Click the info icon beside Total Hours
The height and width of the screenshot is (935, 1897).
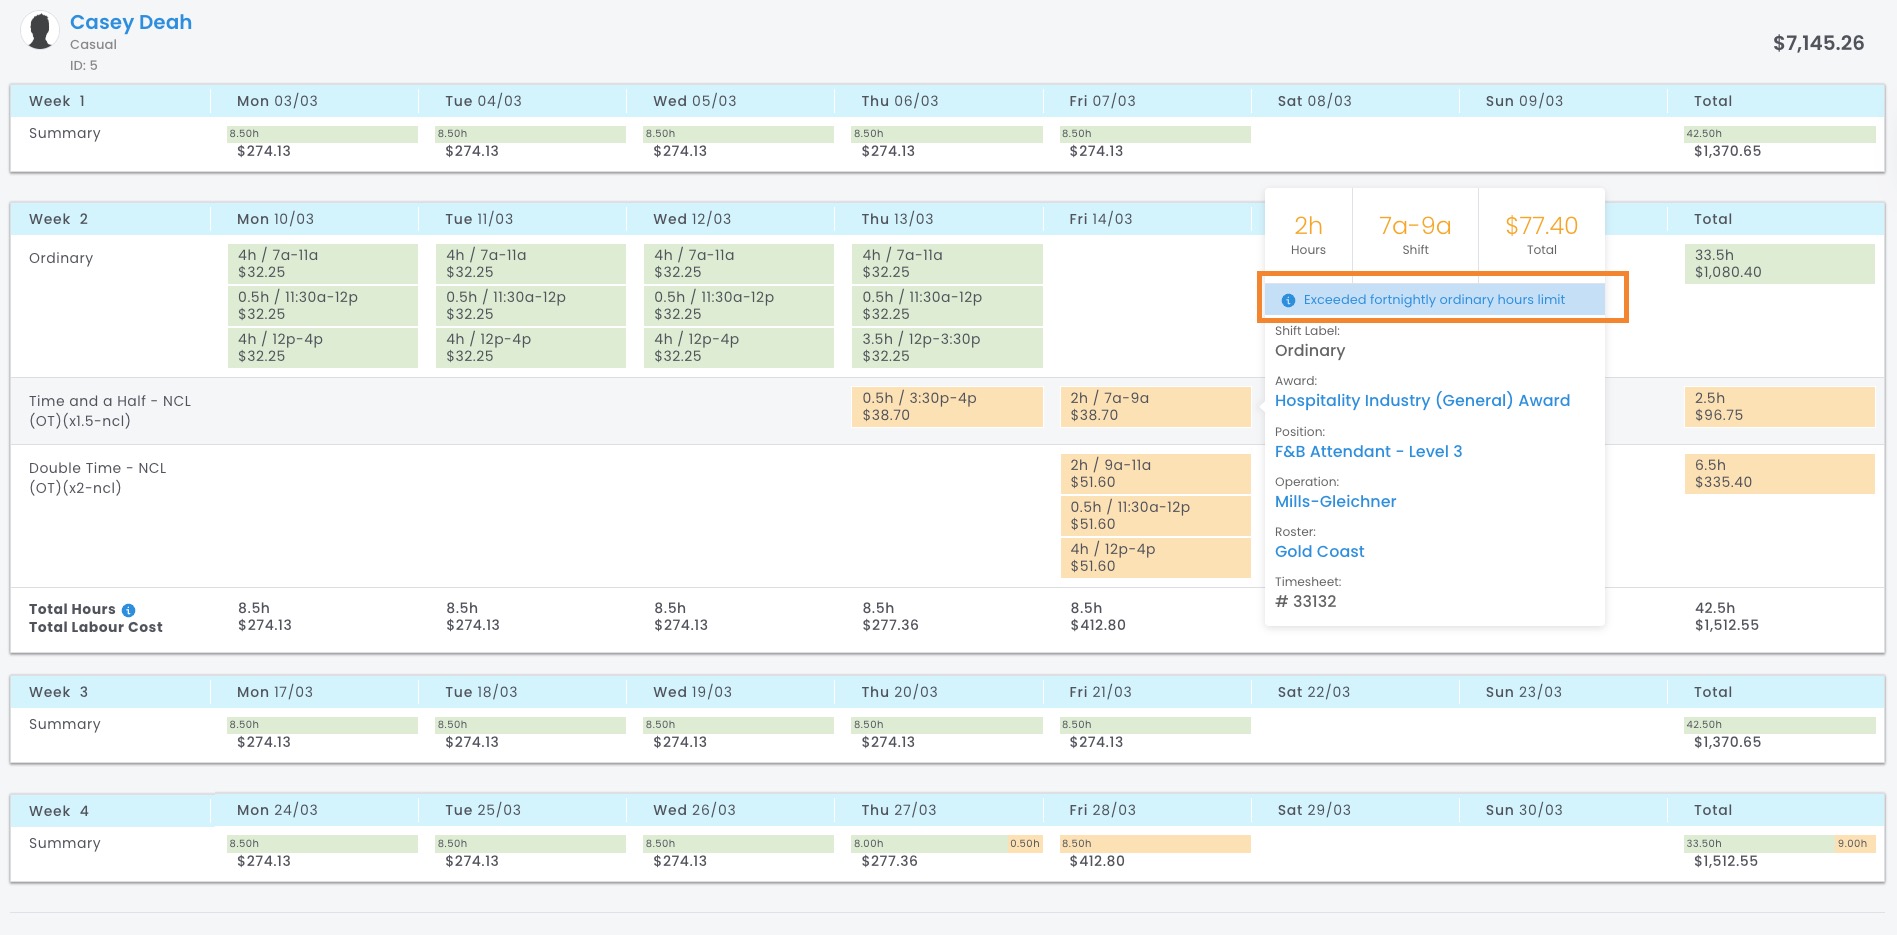pos(128,610)
